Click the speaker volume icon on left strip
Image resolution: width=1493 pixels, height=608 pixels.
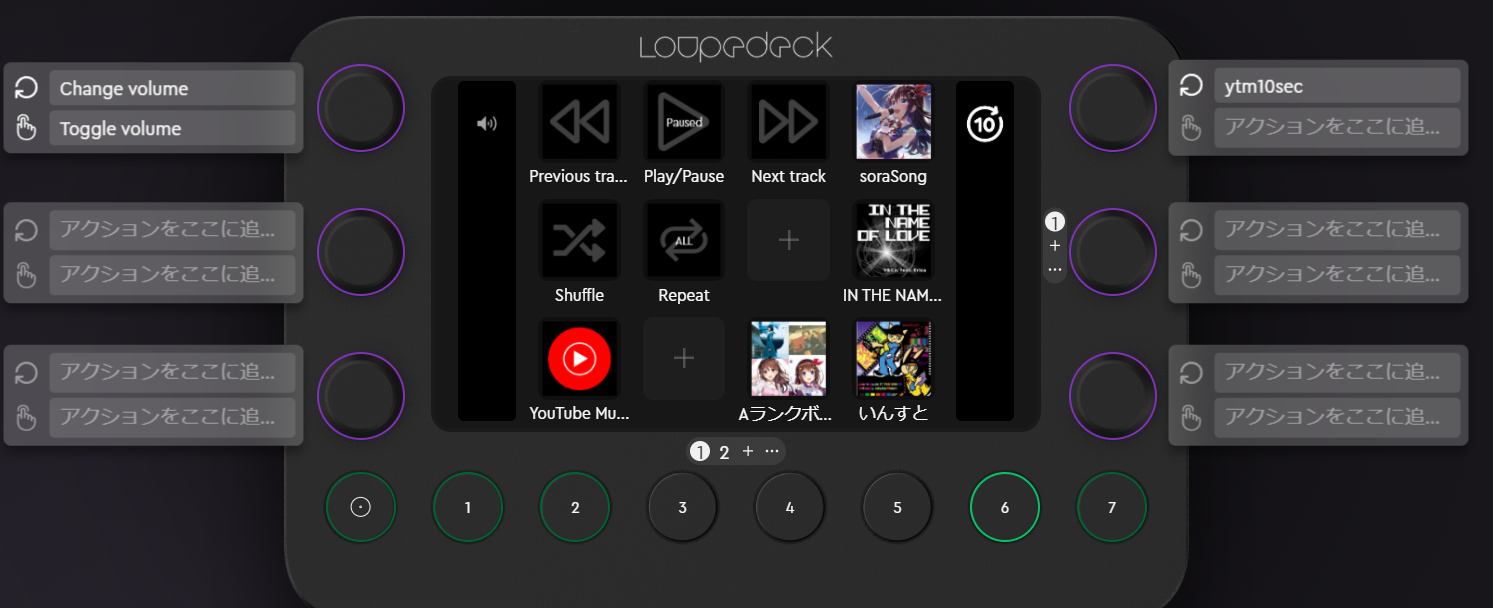pos(487,124)
